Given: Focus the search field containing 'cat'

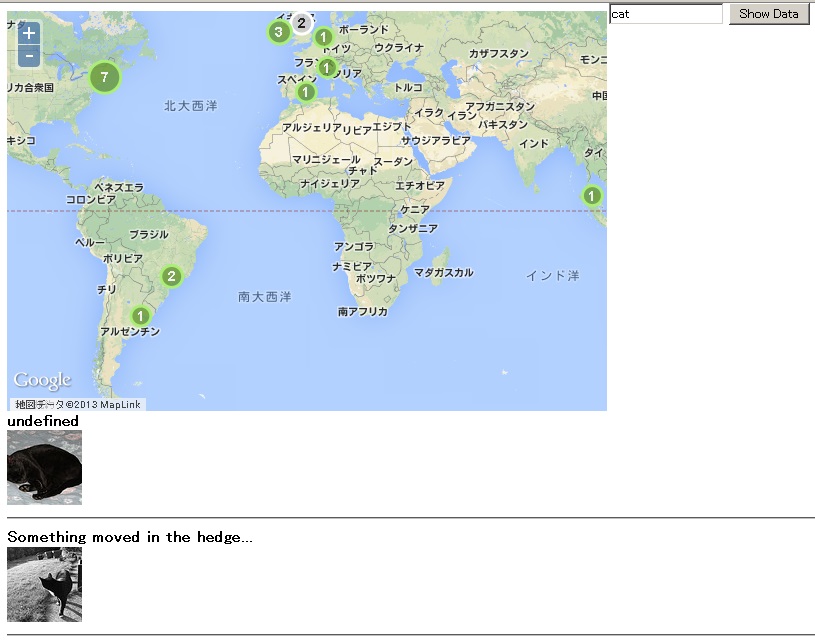Looking at the screenshot, I should pyautogui.click(x=665, y=14).
